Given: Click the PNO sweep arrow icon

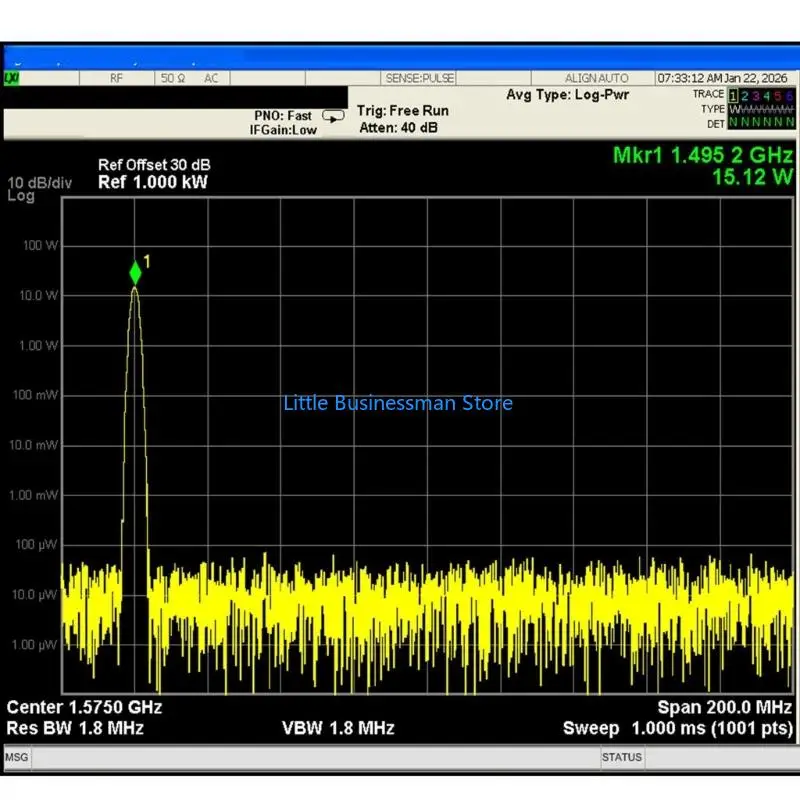Looking at the screenshot, I should click(x=333, y=117).
